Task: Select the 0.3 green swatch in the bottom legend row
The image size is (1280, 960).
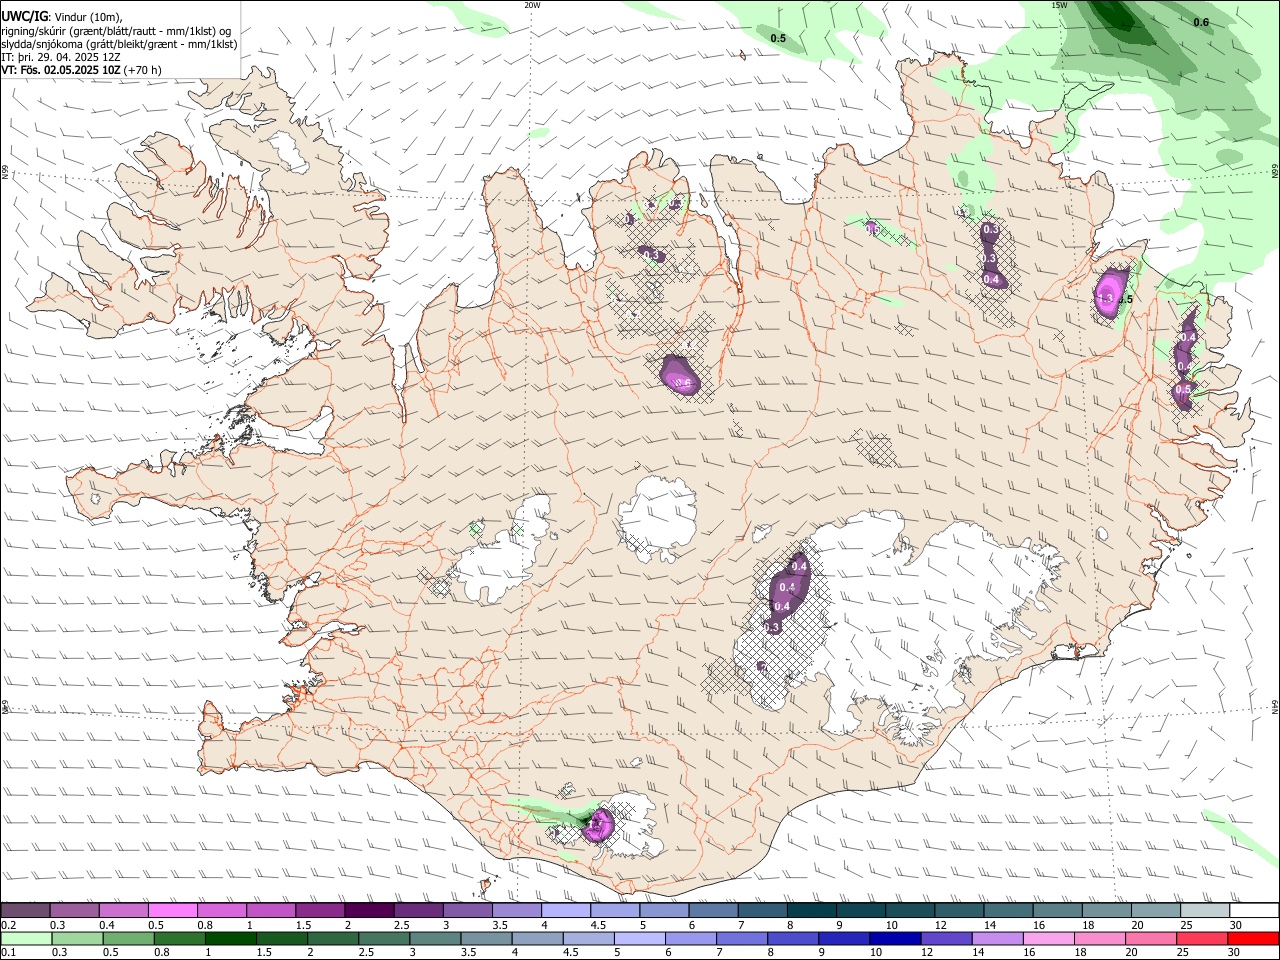Action: pyautogui.click(x=77, y=939)
